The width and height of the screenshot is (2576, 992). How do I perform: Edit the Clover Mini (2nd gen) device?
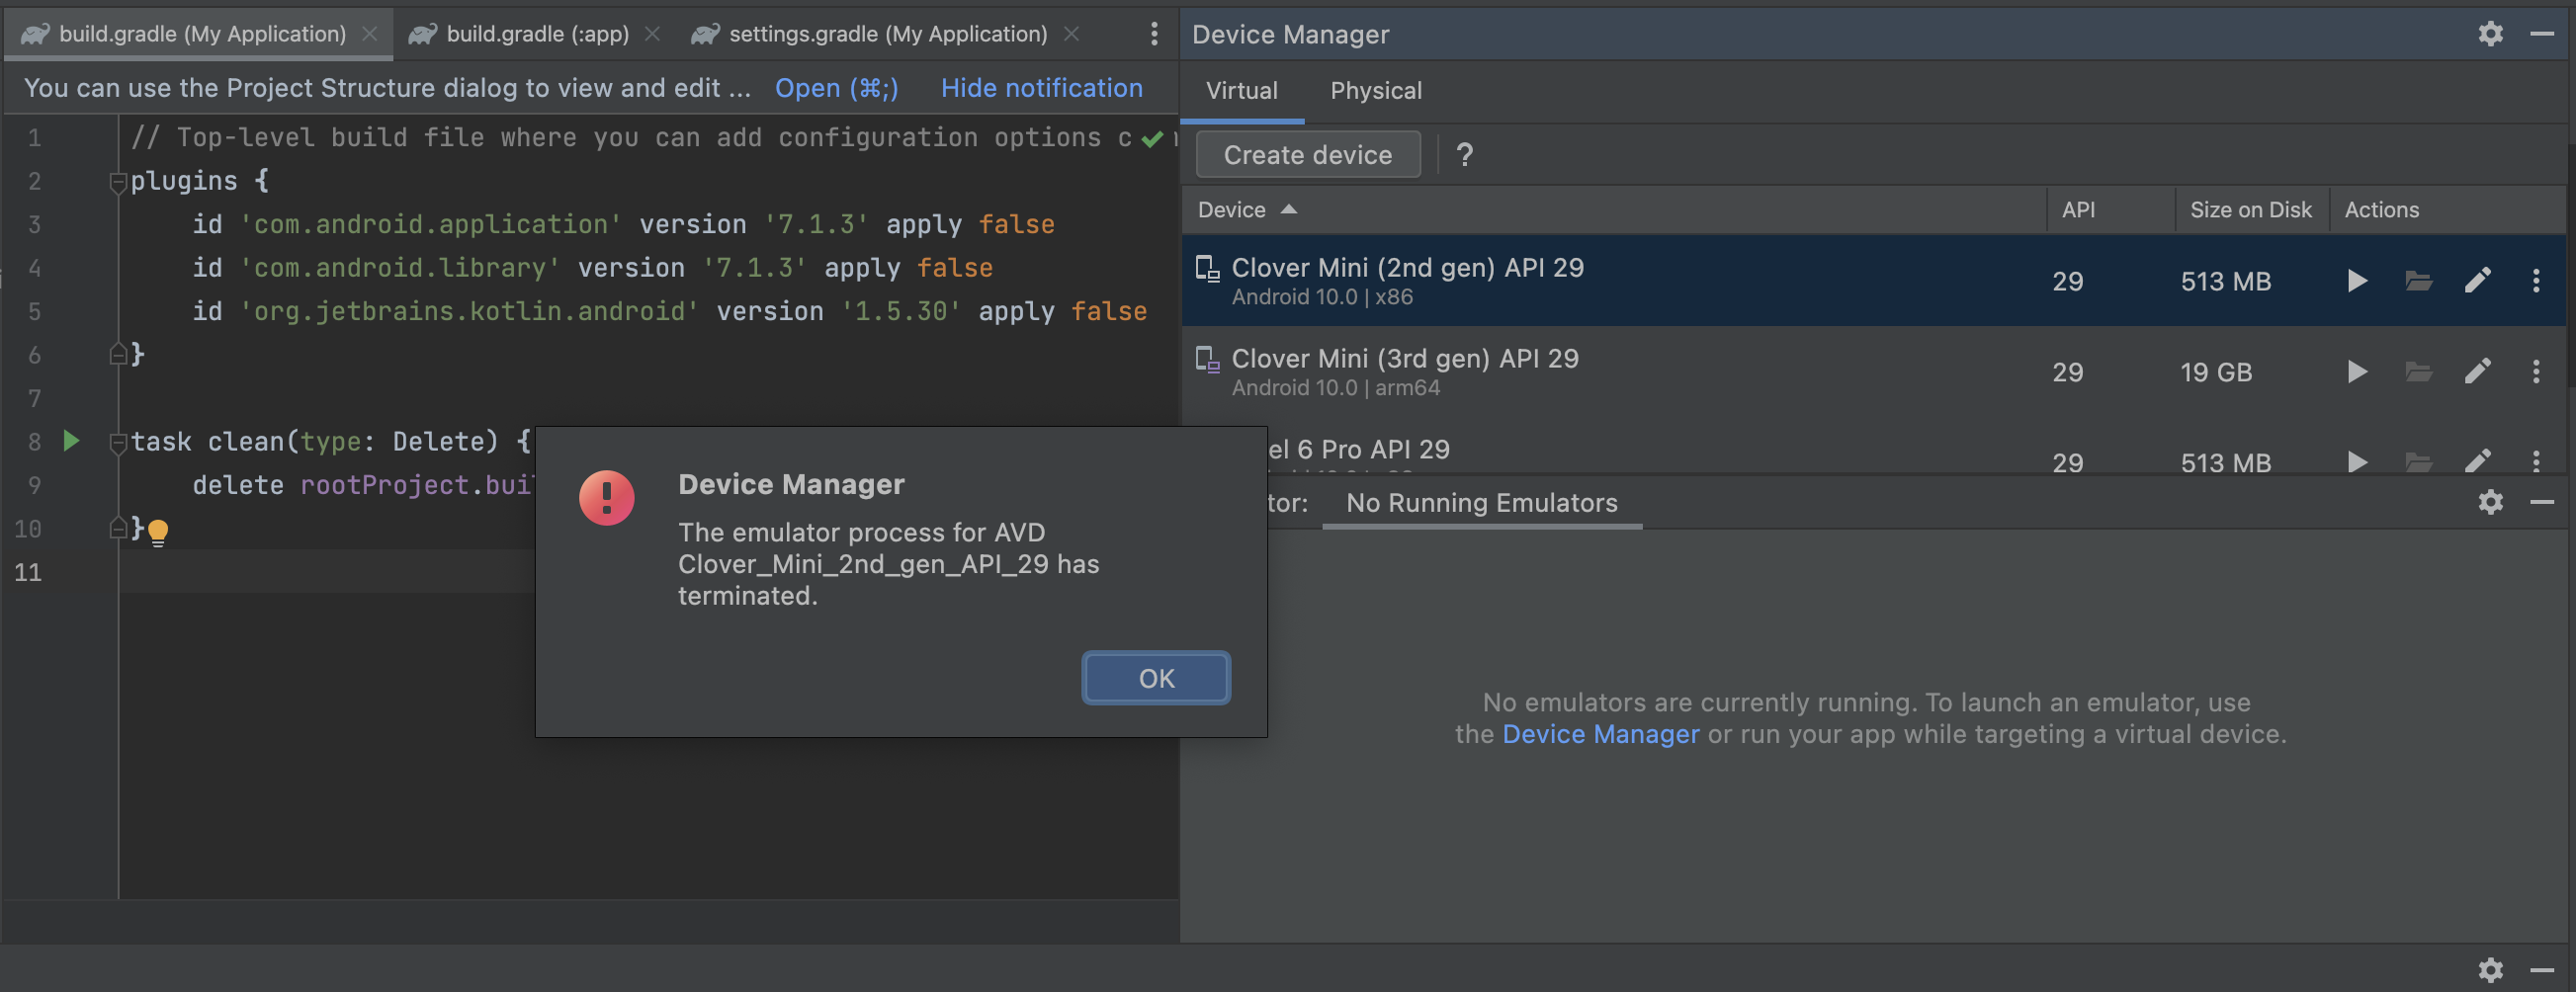[x=2478, y=281]
